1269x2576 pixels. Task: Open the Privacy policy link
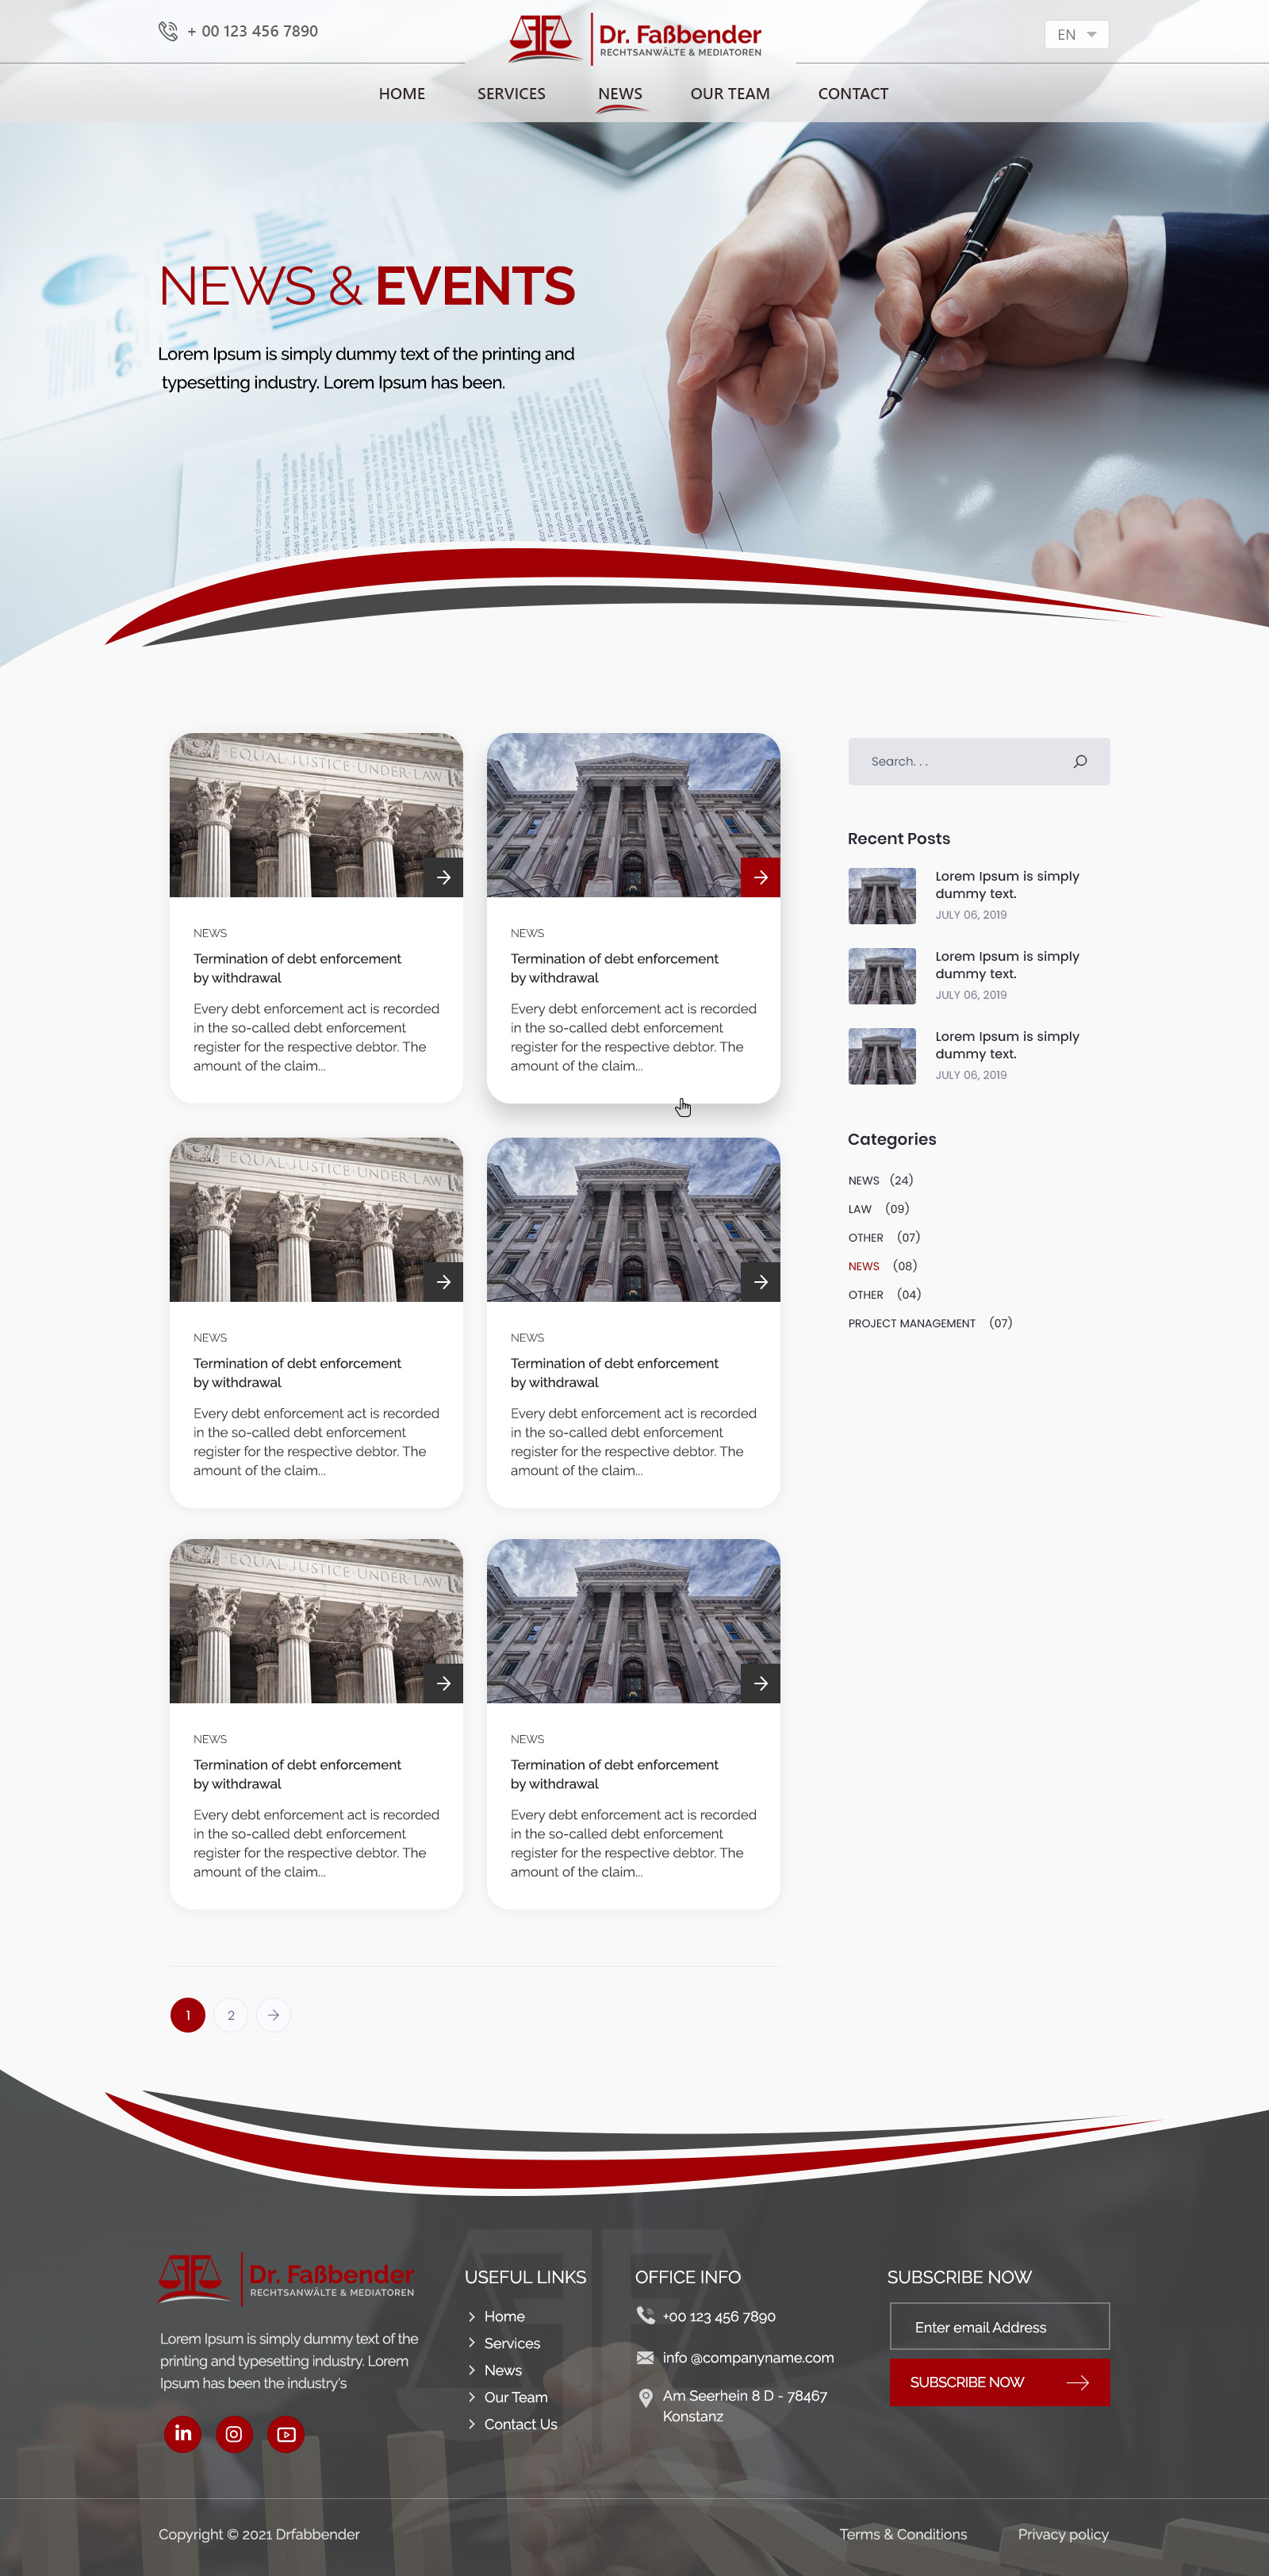[x=1062, y=2534]
